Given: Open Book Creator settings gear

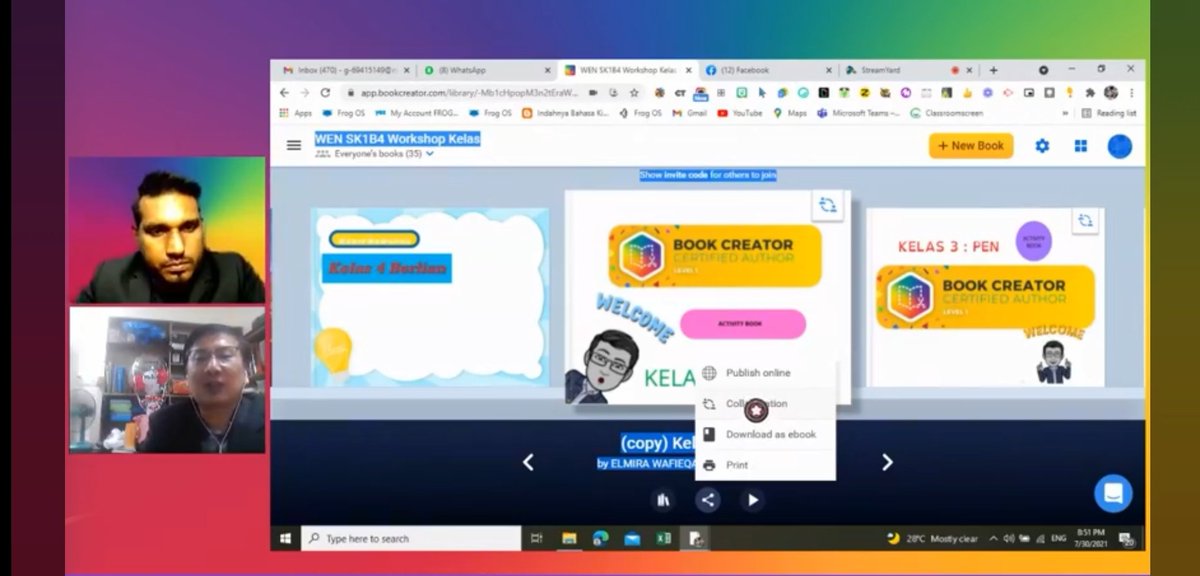Looking at the screenshot, I should coord(1042,146).
